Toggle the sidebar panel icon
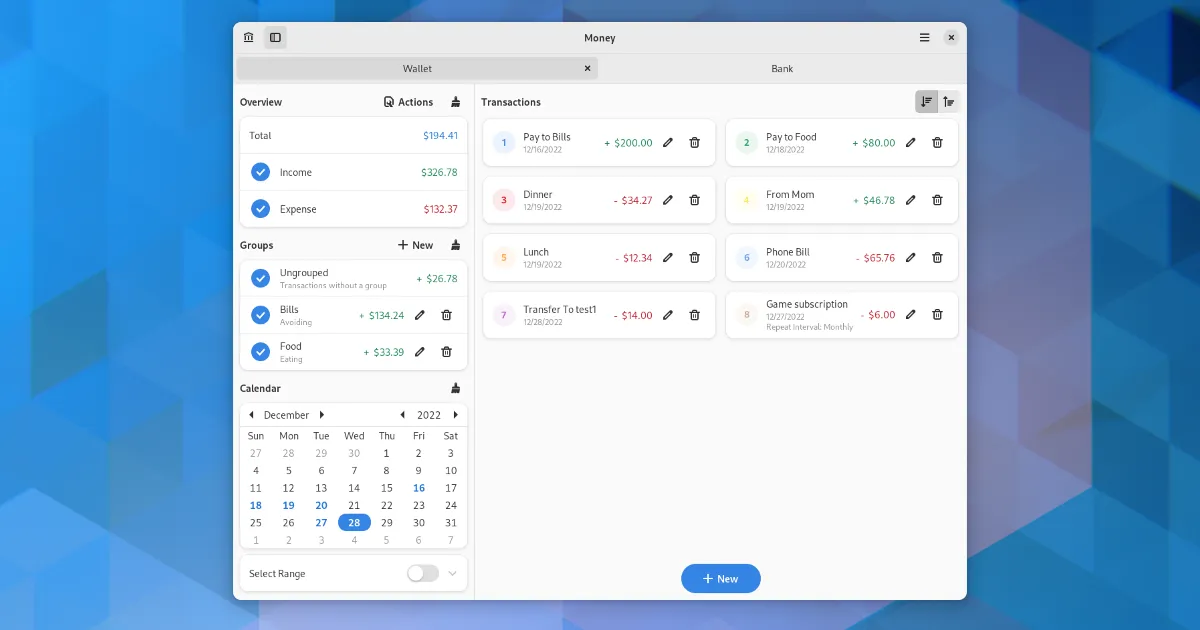This screenshot has width=1200, height=630. tap(275, 38)
